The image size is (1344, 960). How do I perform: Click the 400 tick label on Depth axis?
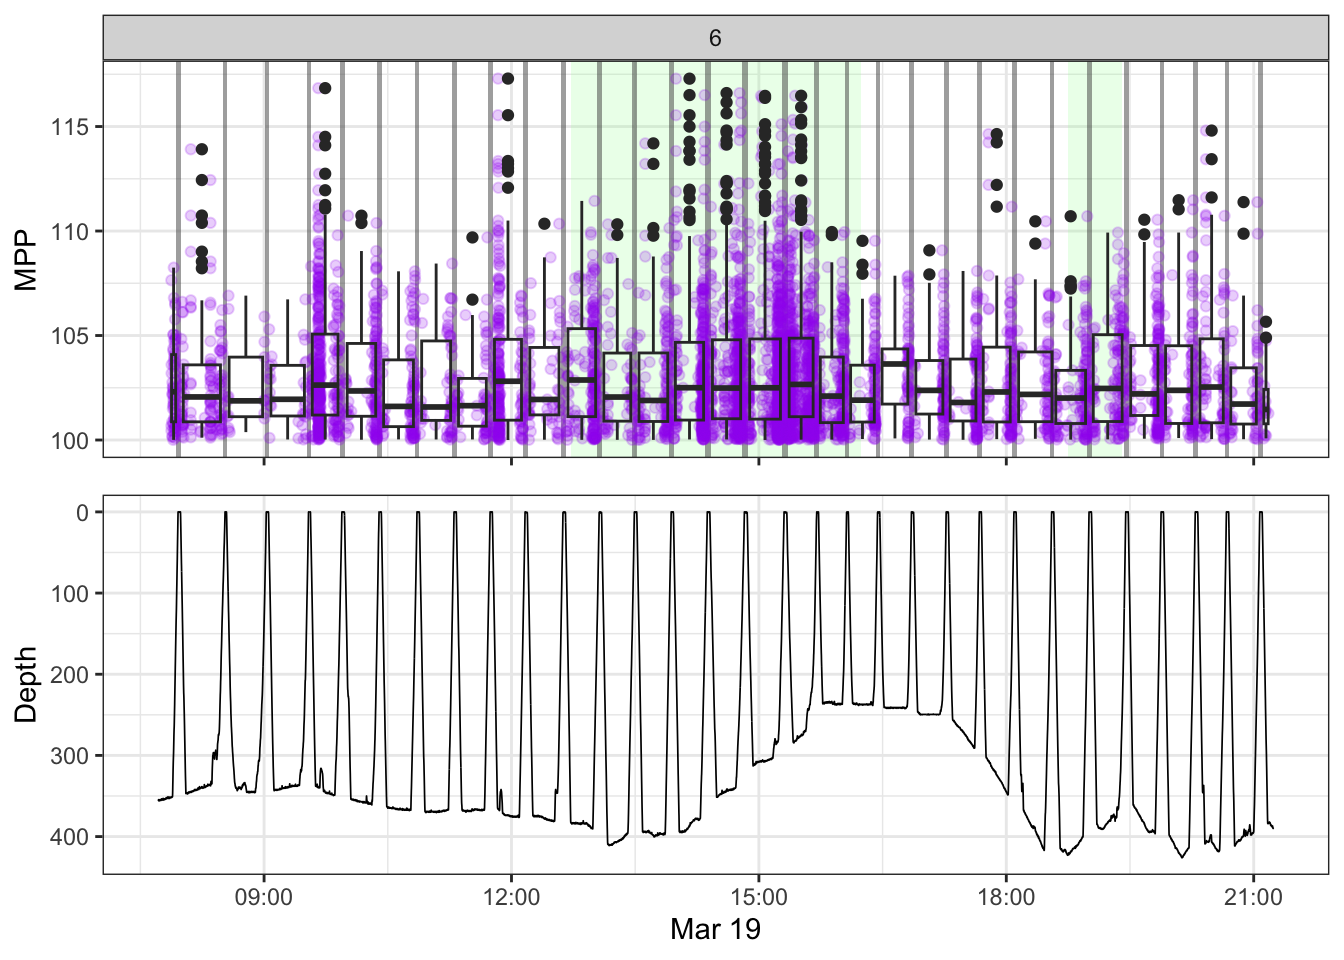pyautogui.click(x=73, y=837)
